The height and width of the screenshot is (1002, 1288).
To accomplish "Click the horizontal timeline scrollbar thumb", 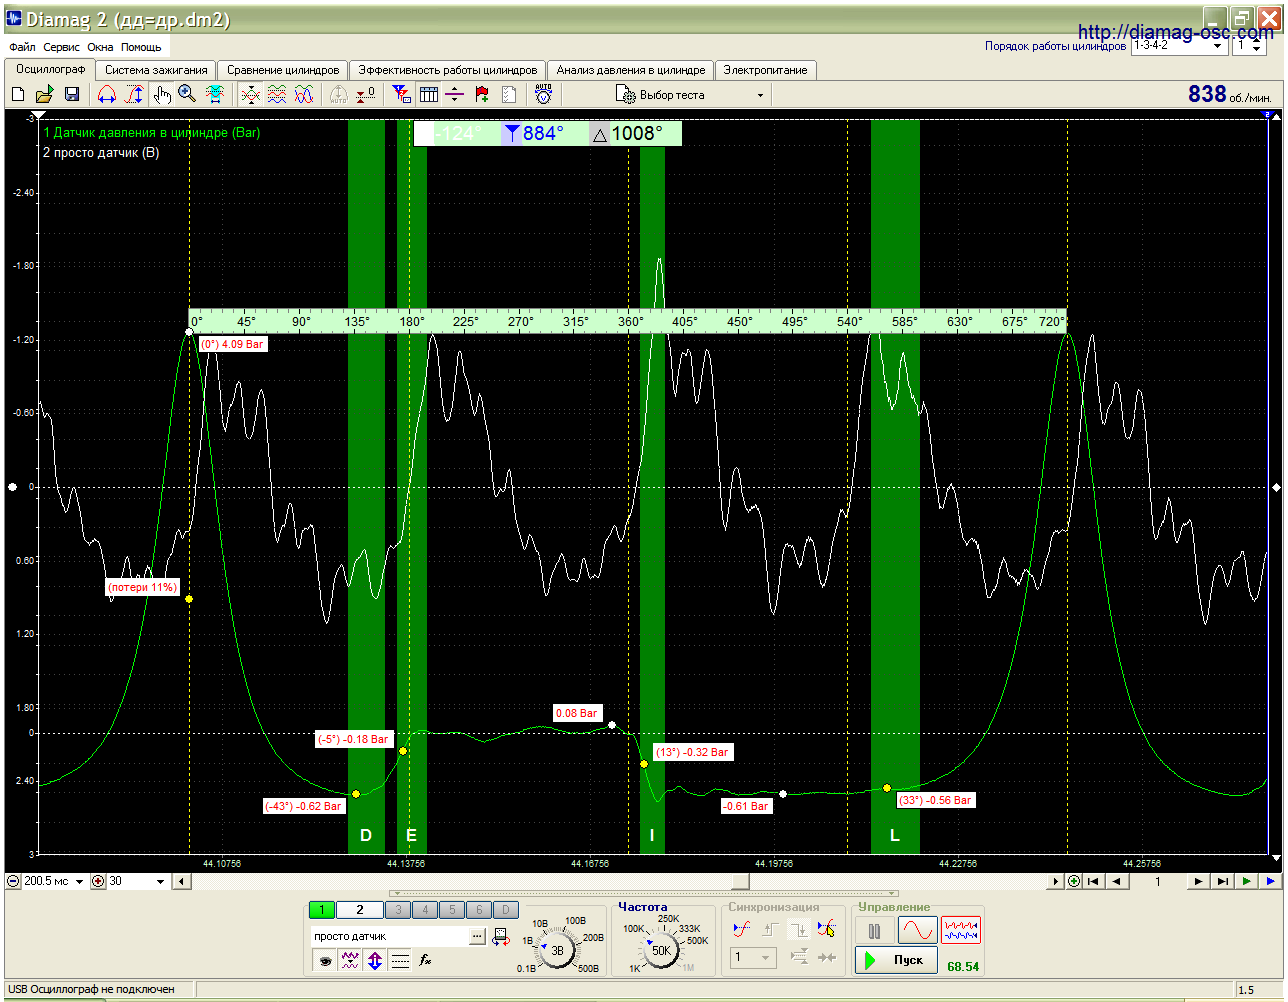I will pos(740,882).
